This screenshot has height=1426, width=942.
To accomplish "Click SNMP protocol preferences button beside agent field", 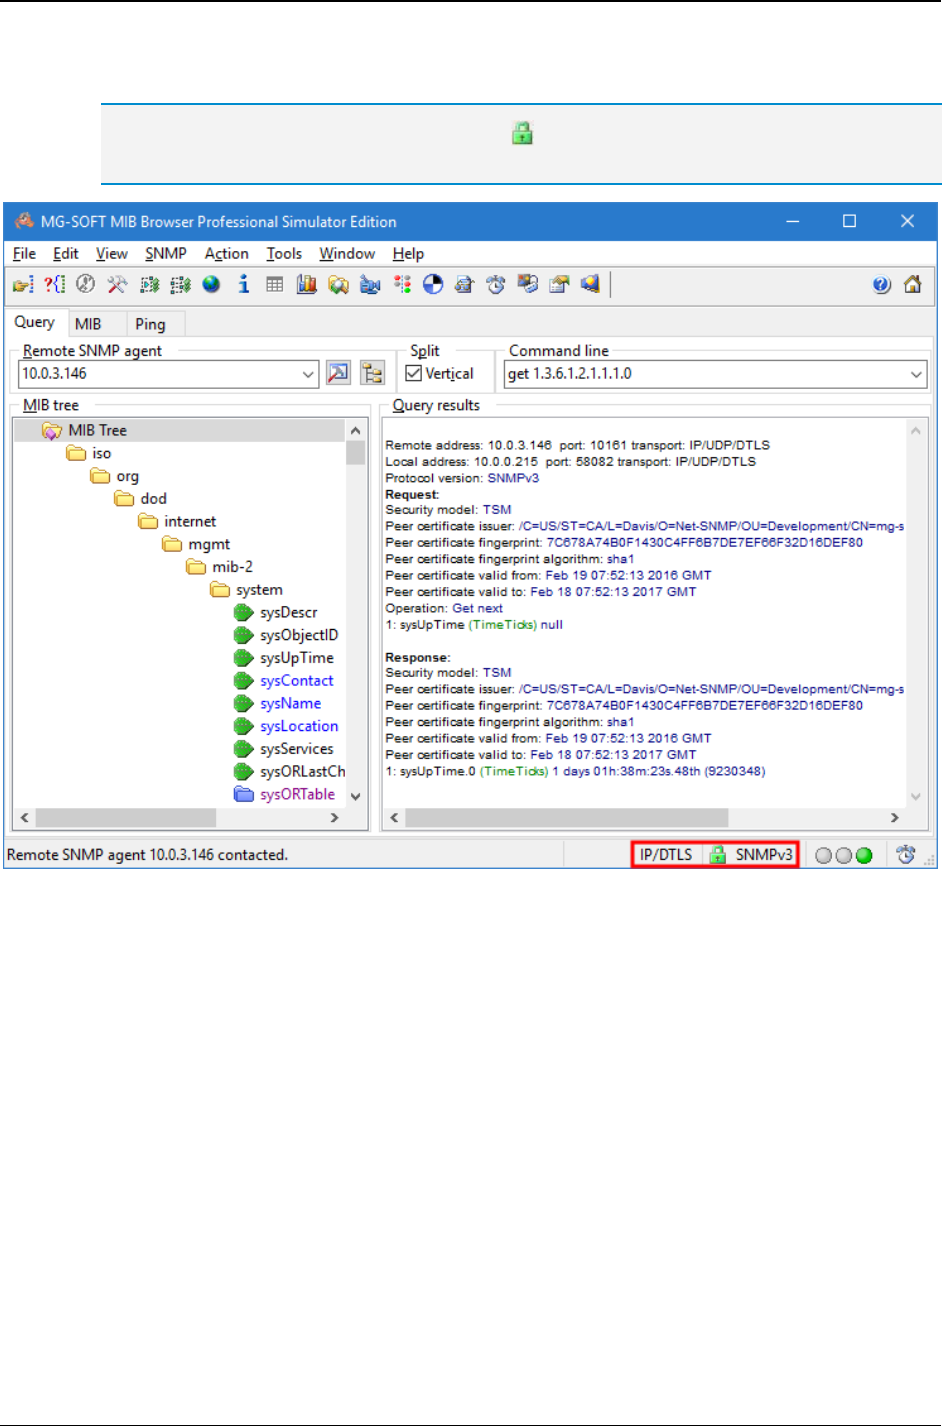I will pyautogui.click(x=339, y=373).
